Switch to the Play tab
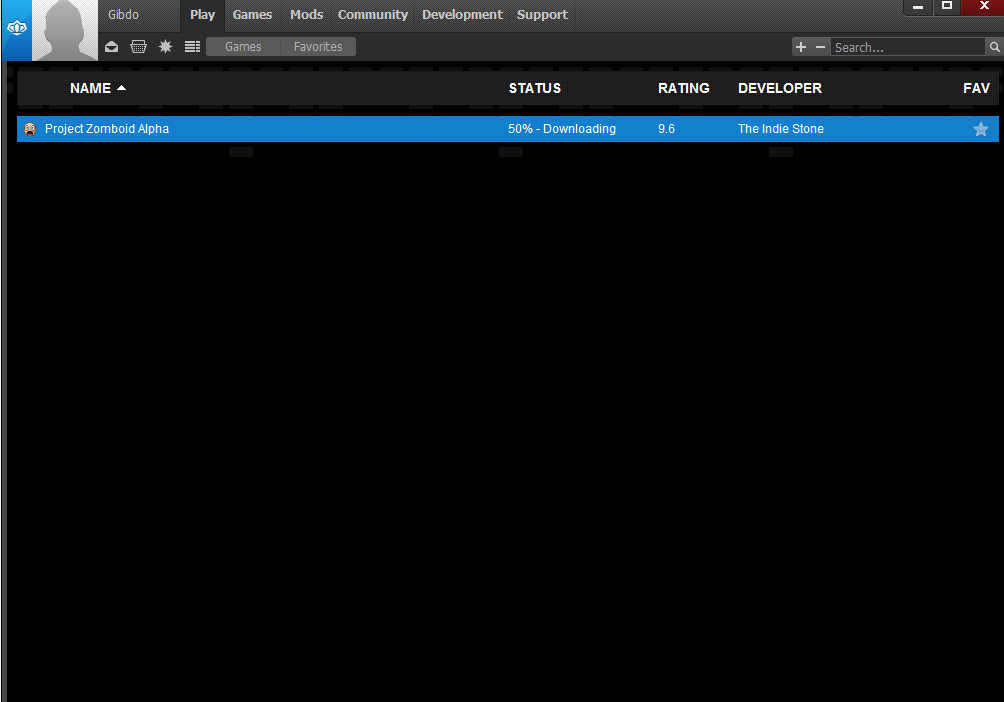Viewport: 1004px width, 702px height. 202,15
